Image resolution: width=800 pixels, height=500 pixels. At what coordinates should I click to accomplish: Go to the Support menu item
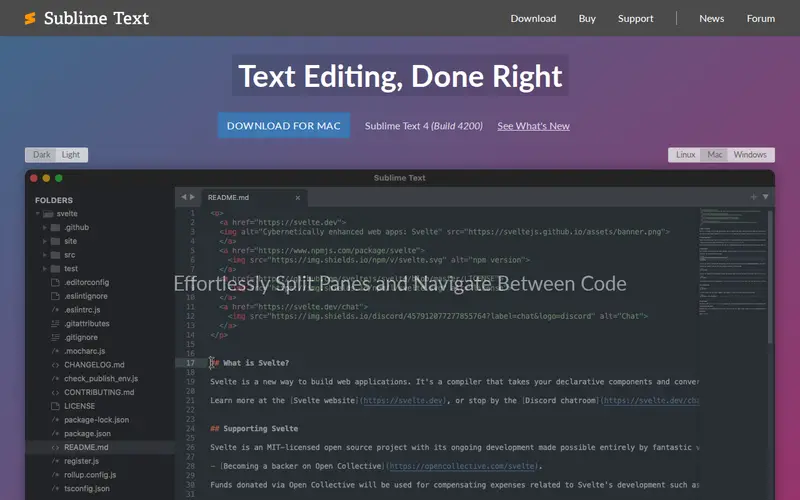[x=635, y=18]
